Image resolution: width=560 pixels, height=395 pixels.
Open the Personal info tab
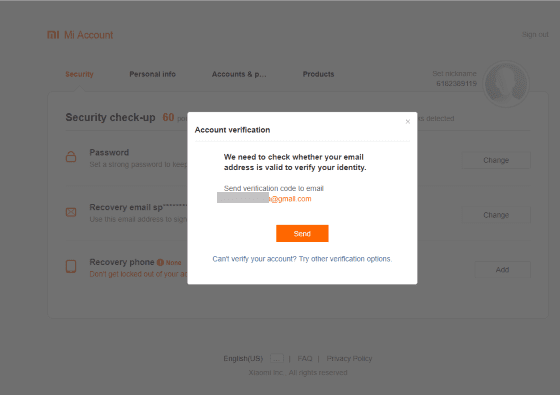152,74
